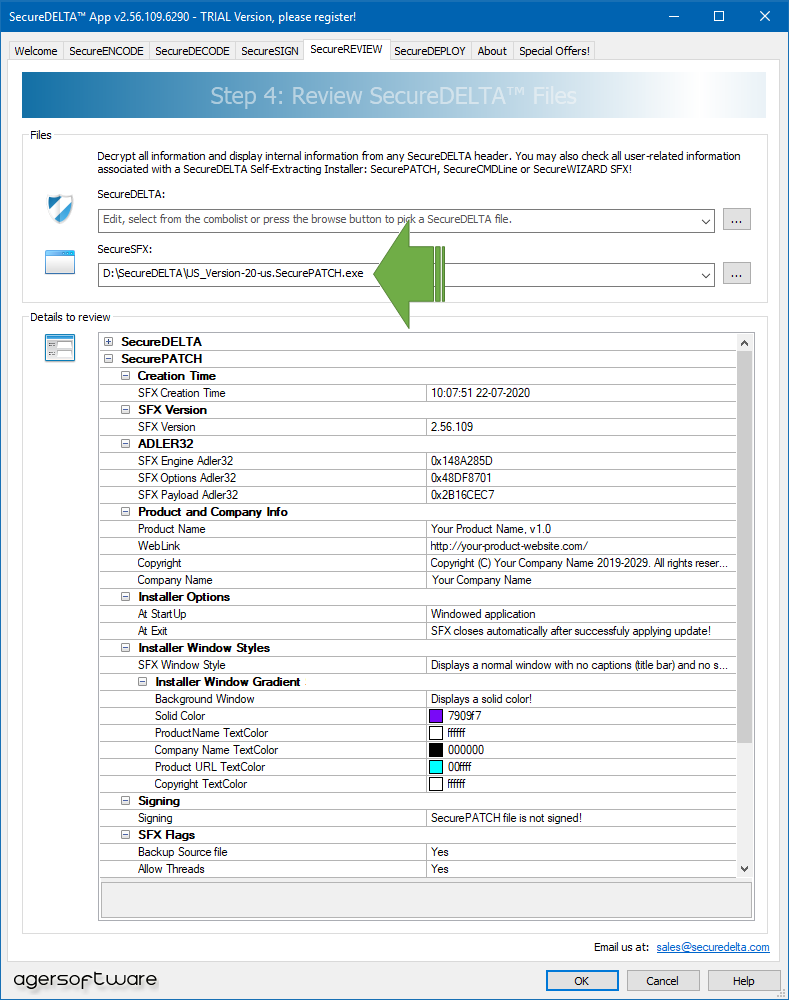789x1000 pixels.
Task: Click the SecureSFX window icon
Action: tap(60, 262)
